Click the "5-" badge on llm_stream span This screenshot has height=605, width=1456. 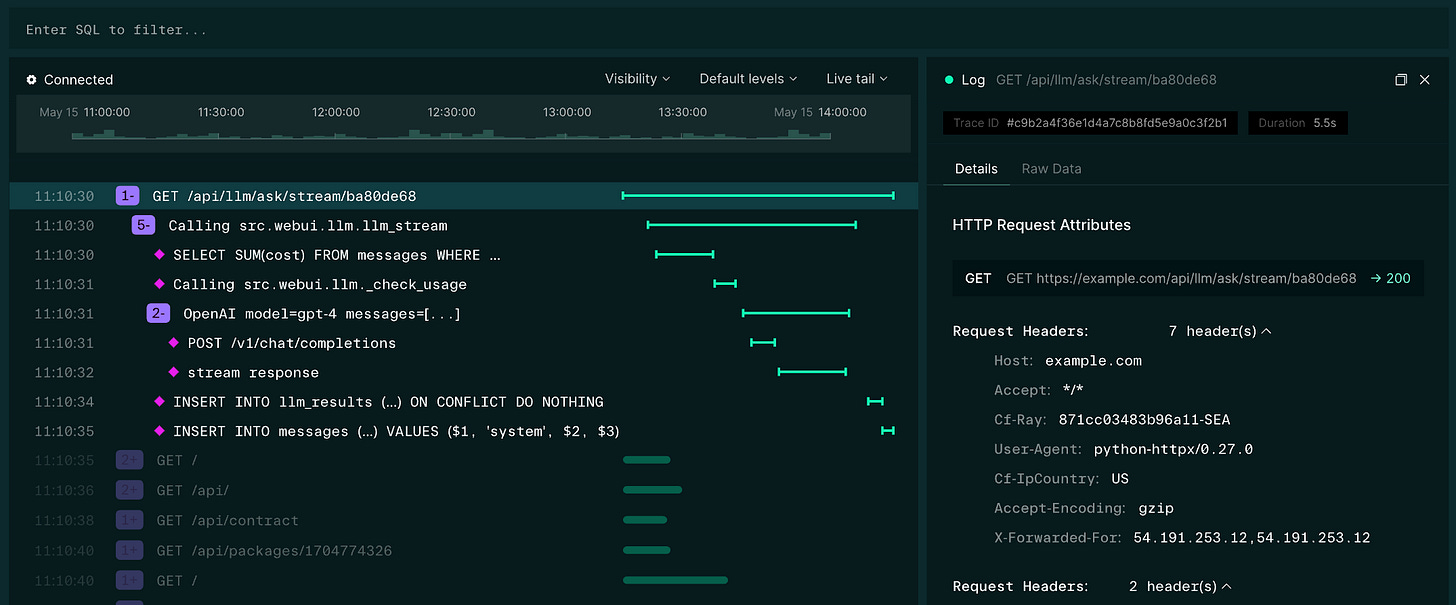click(x=141, y=225)
